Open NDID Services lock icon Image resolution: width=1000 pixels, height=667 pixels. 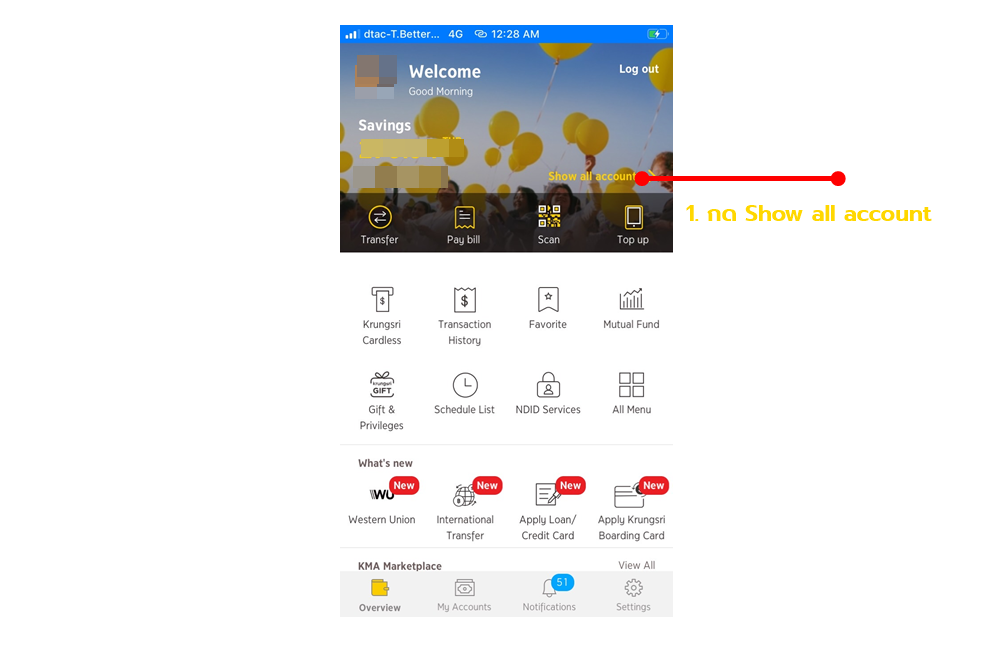click(548, 385)
